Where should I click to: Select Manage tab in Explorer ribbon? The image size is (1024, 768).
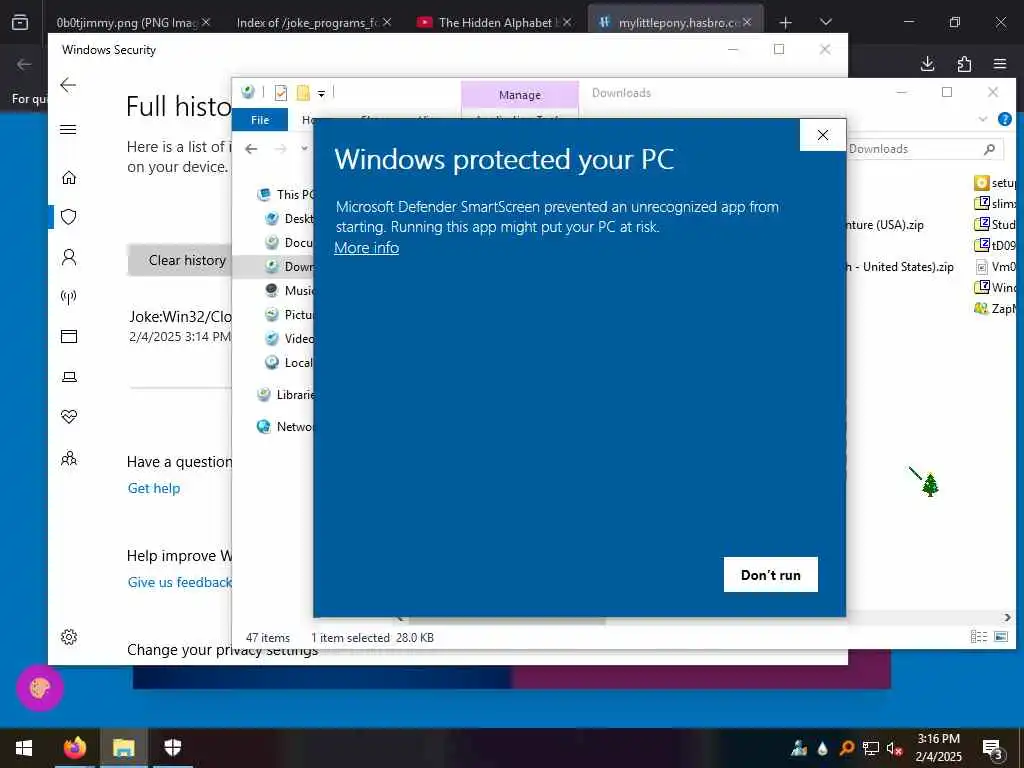[x=520, y=95]
